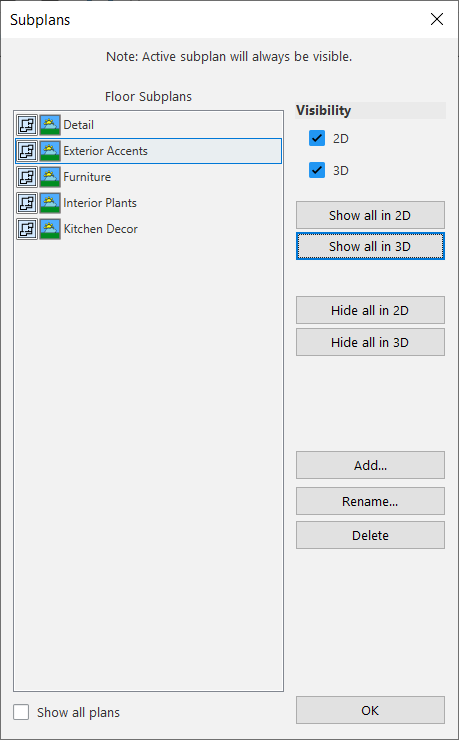Image resolution: width=459 pixels, height=740 pixels.
Task: Toggle 2D floor plan icon for Detail
Action: tap(27, 125)
